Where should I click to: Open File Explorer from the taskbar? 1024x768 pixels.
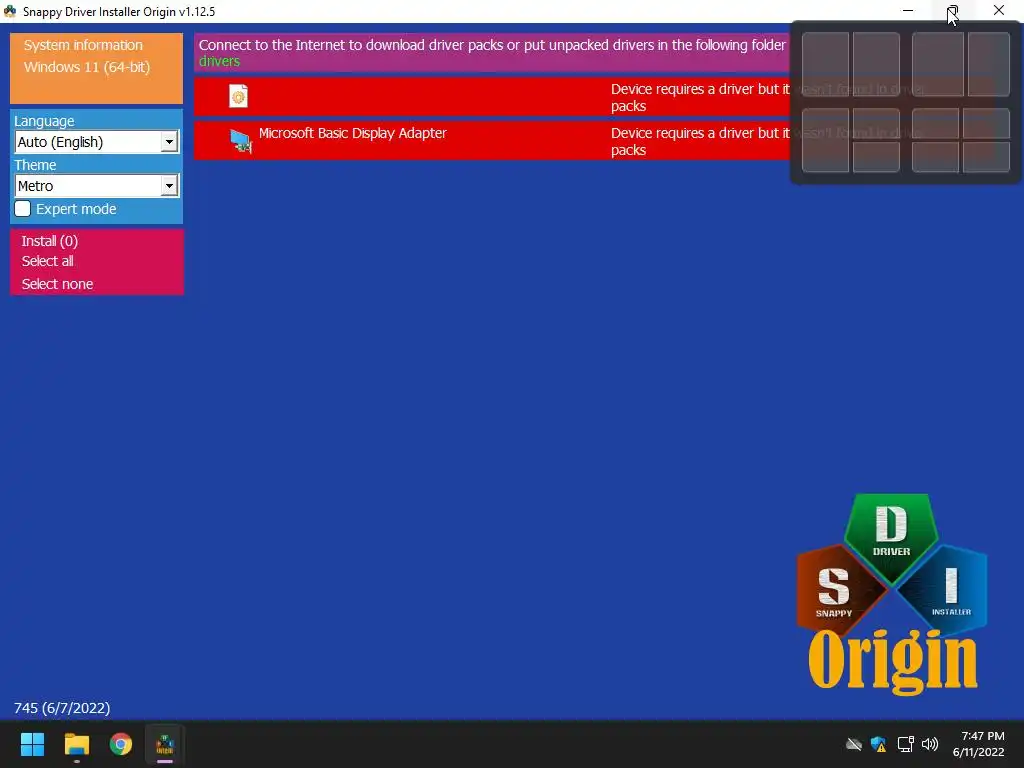click(76, 744)
